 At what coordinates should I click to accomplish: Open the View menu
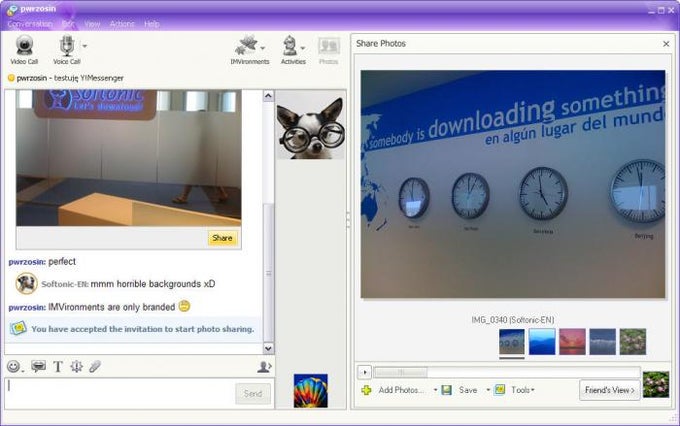92,24
